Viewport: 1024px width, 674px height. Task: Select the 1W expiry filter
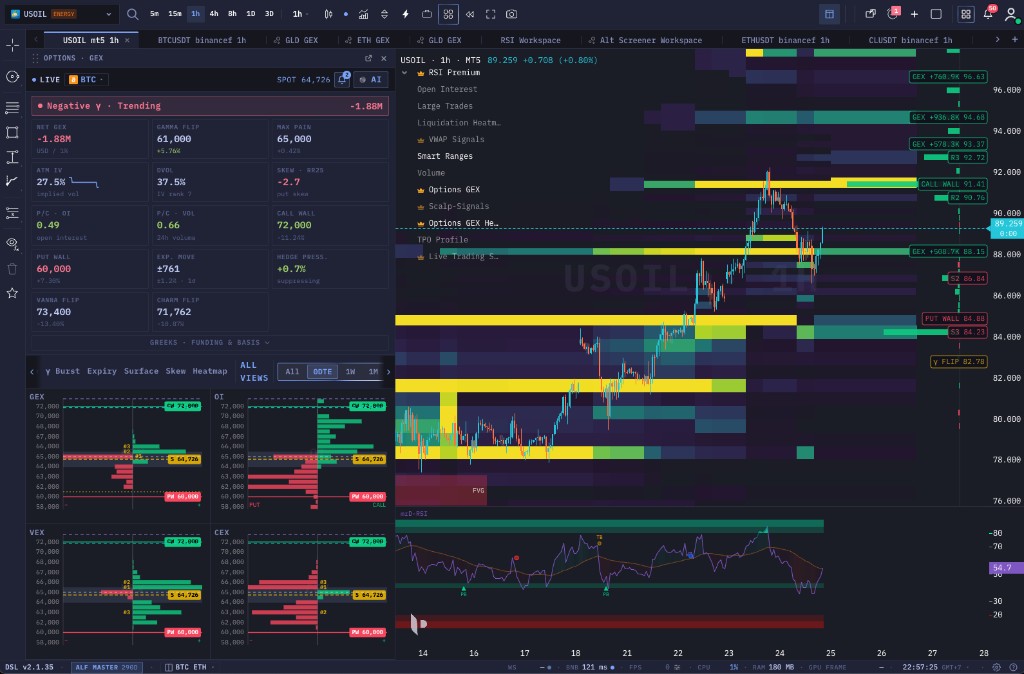(x=350, y=372)
